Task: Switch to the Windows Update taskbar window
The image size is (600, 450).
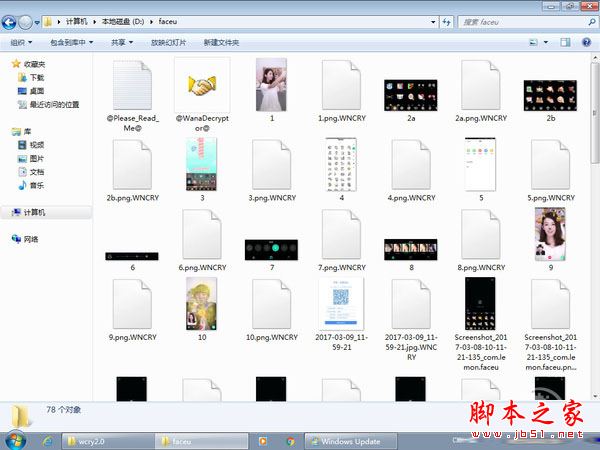Action: pos(351,441)
